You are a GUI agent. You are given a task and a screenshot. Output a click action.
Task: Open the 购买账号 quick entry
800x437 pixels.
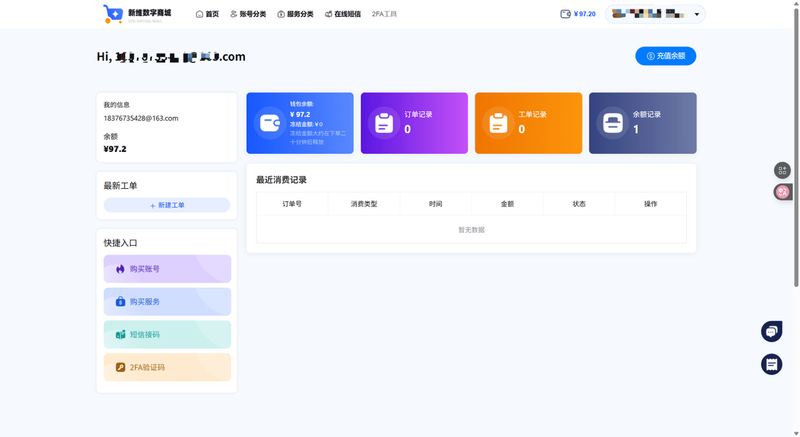[x=167, y=269]
